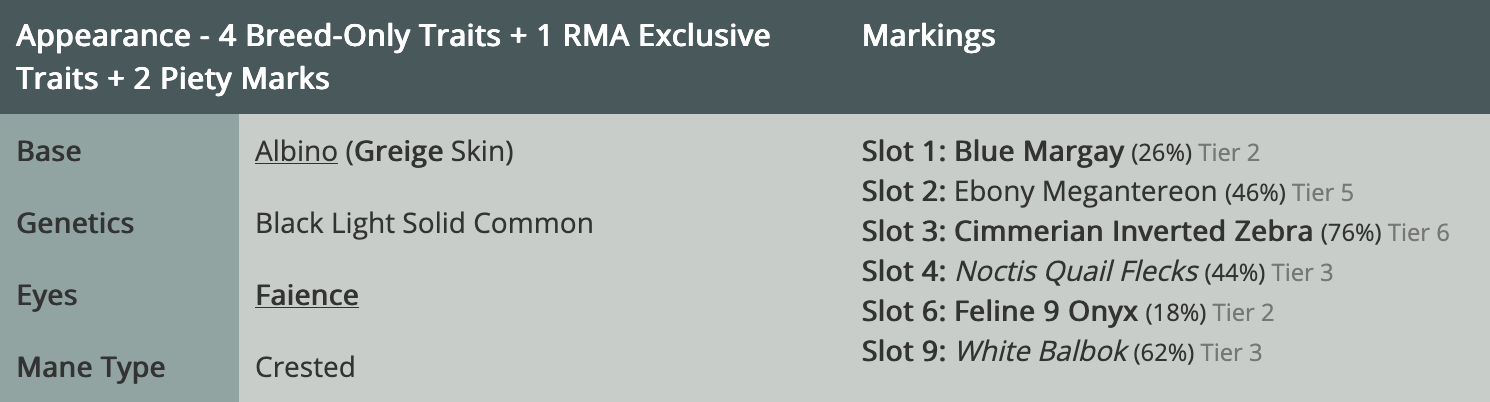Click the Albino base link
This screenshot has height=402, width=1490.
(295, 152)
